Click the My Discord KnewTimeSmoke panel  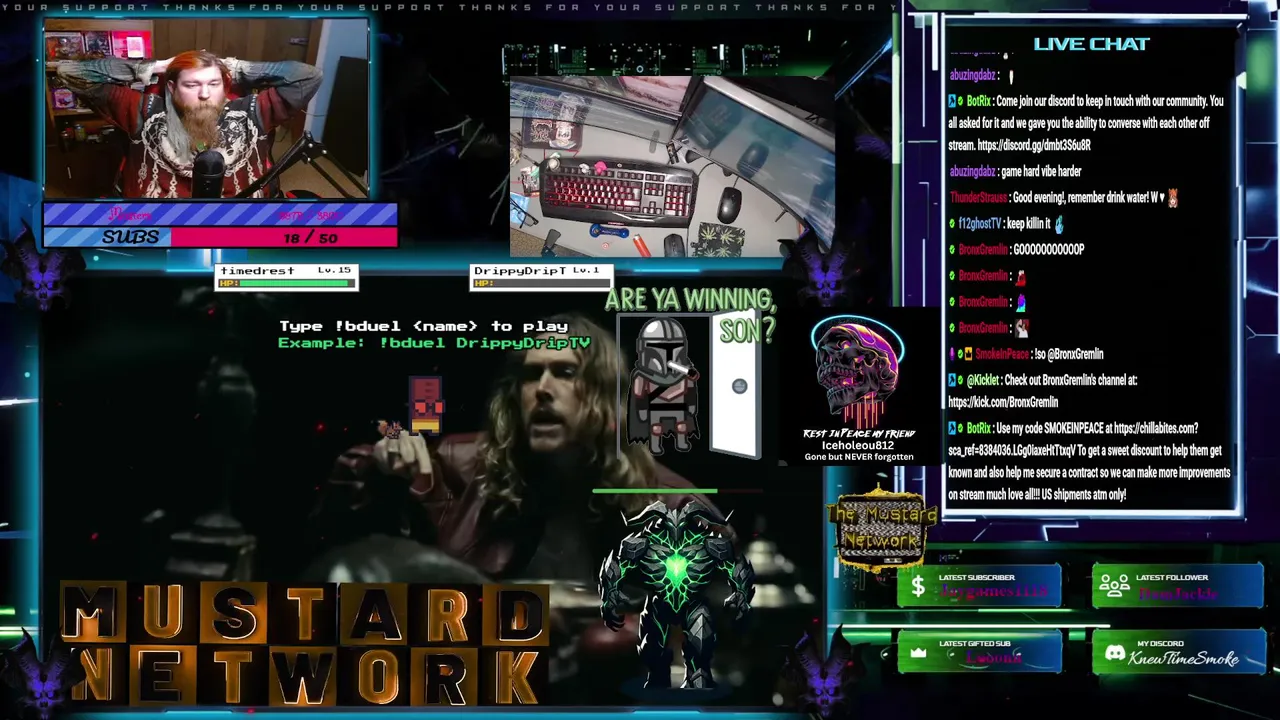(1178, 652)
